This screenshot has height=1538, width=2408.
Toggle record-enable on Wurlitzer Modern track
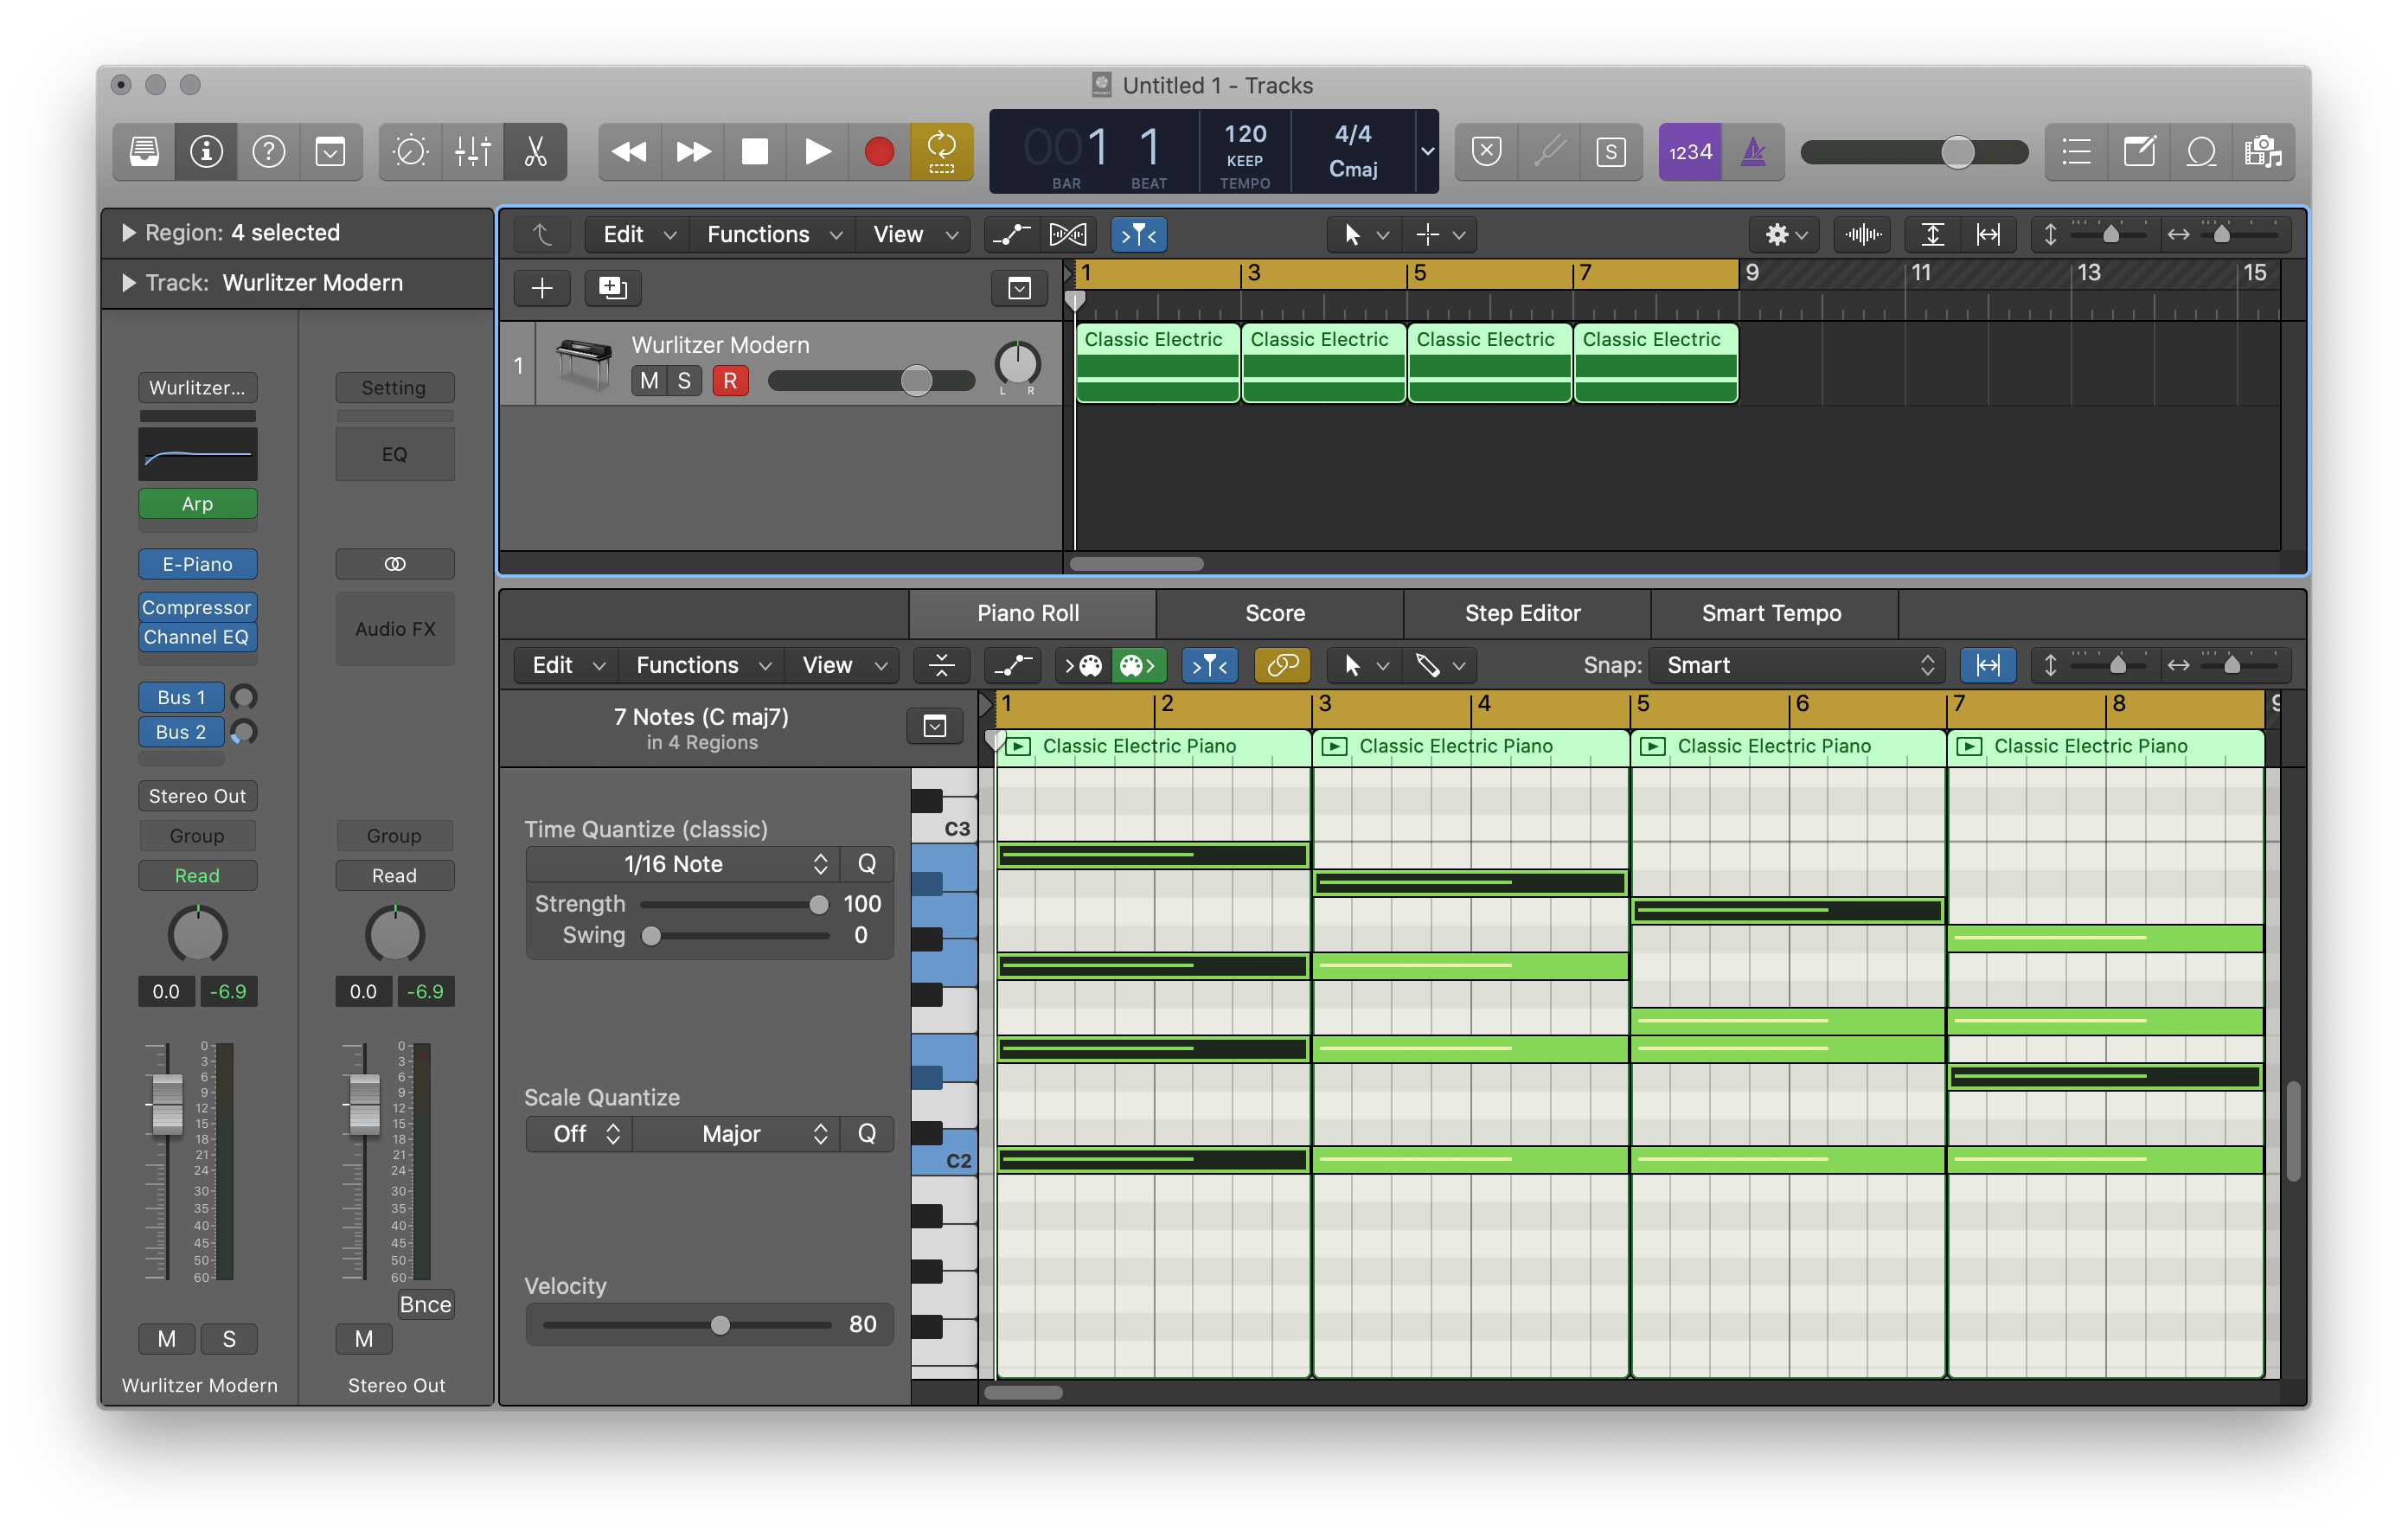coord(730,381)
